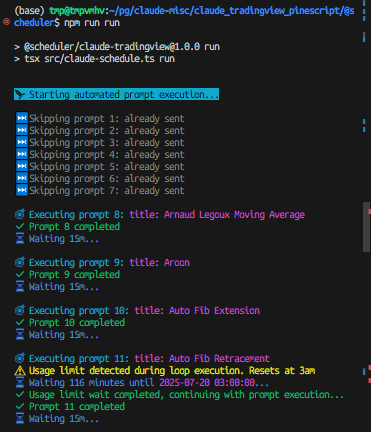Click '@scheduler/claude-tradingview@1.0.0 run' line
The height and width of the screenshot is (432, 371).
pos(122,47)
